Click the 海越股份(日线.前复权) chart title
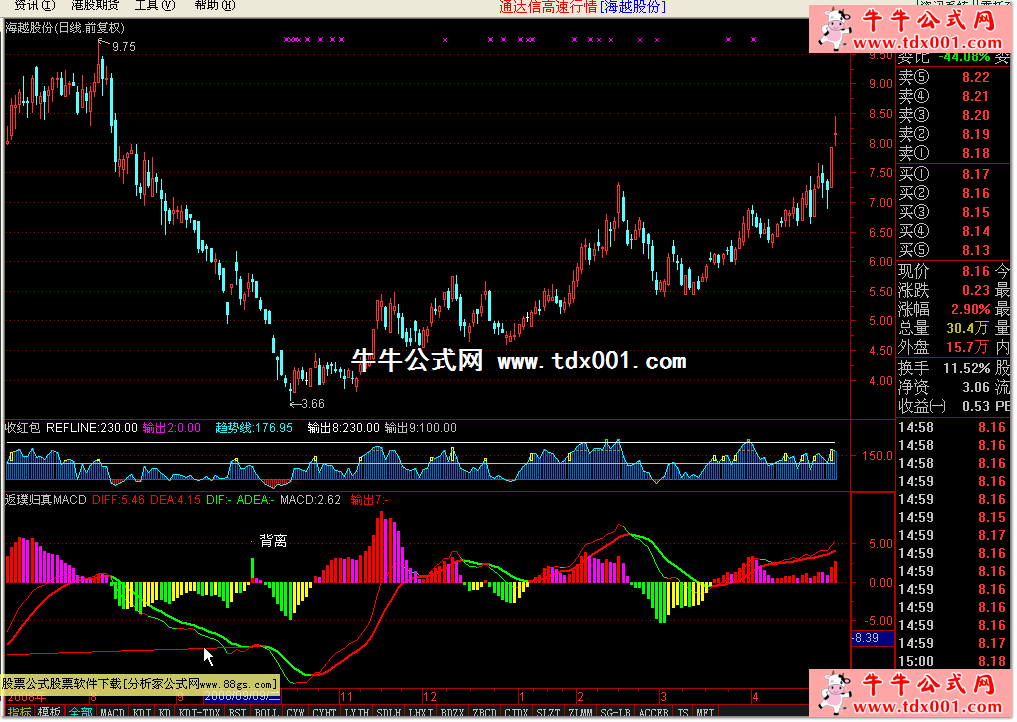Image resolution: width=1017 pixels, height=722 pixels. point(65,28)
